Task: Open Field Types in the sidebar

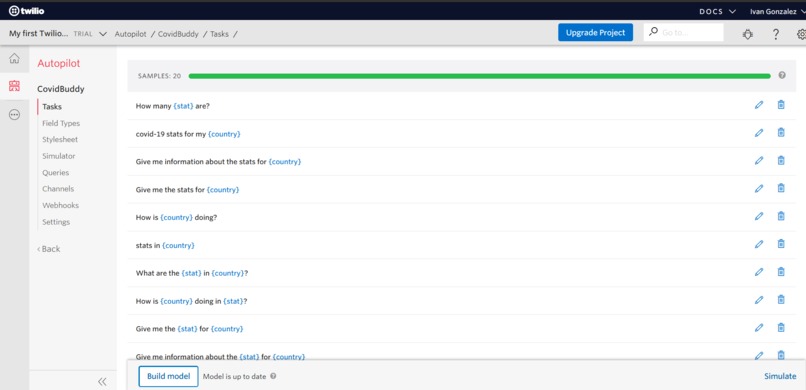Action: coord(61,123)
